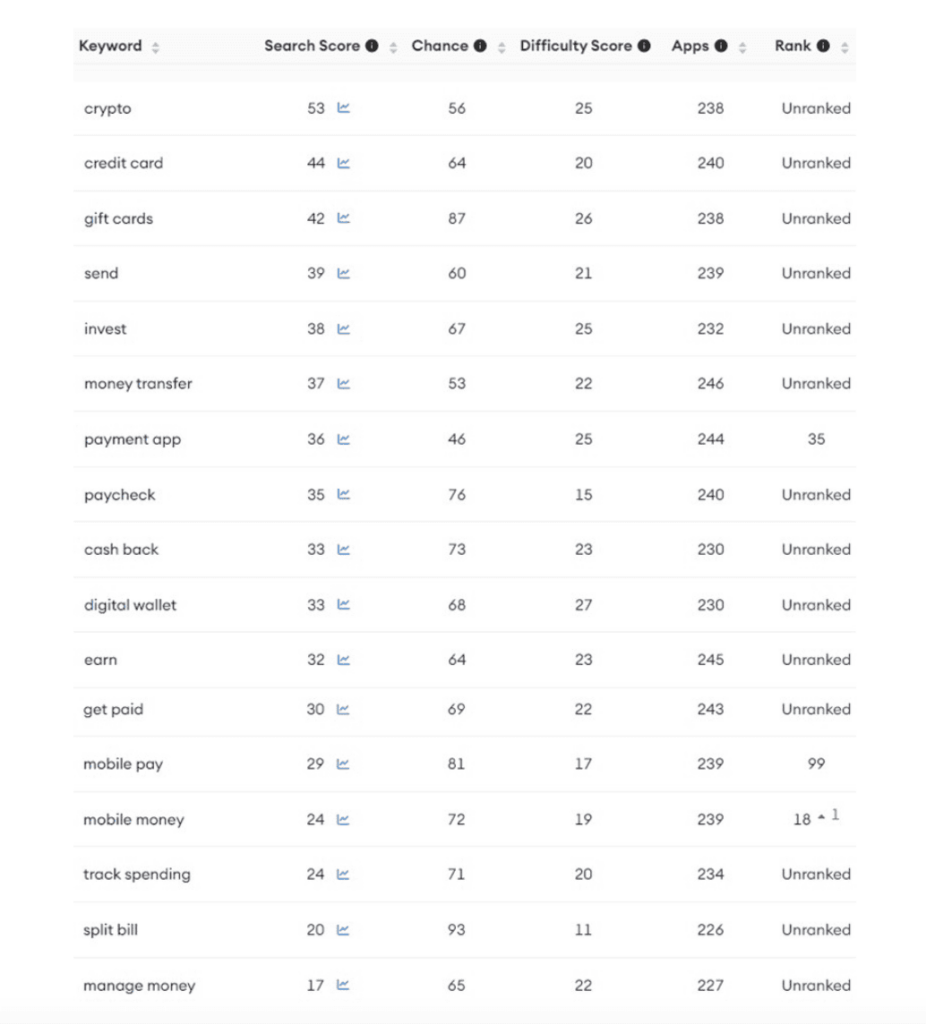Open trend chart for manage money
This screenshot has height=1024, width=926.
pyautogui.click(x=343, y=985)
